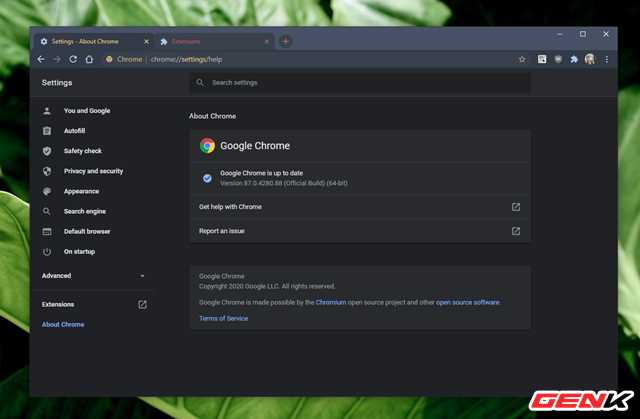Screen dimensions: 640x419
Task: Open Privacy and security settings
Action: 93,171
